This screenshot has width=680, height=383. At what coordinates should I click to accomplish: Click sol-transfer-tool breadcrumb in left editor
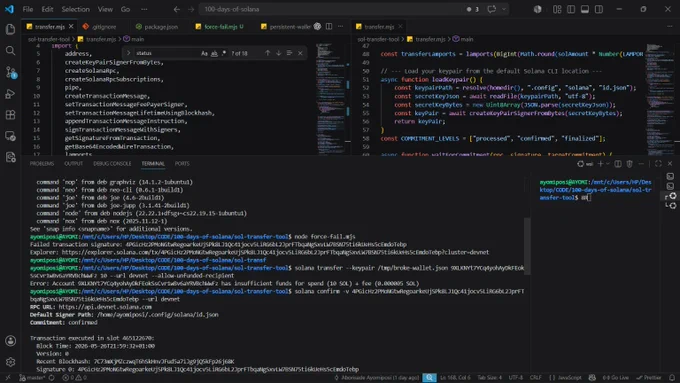[49, 39]
